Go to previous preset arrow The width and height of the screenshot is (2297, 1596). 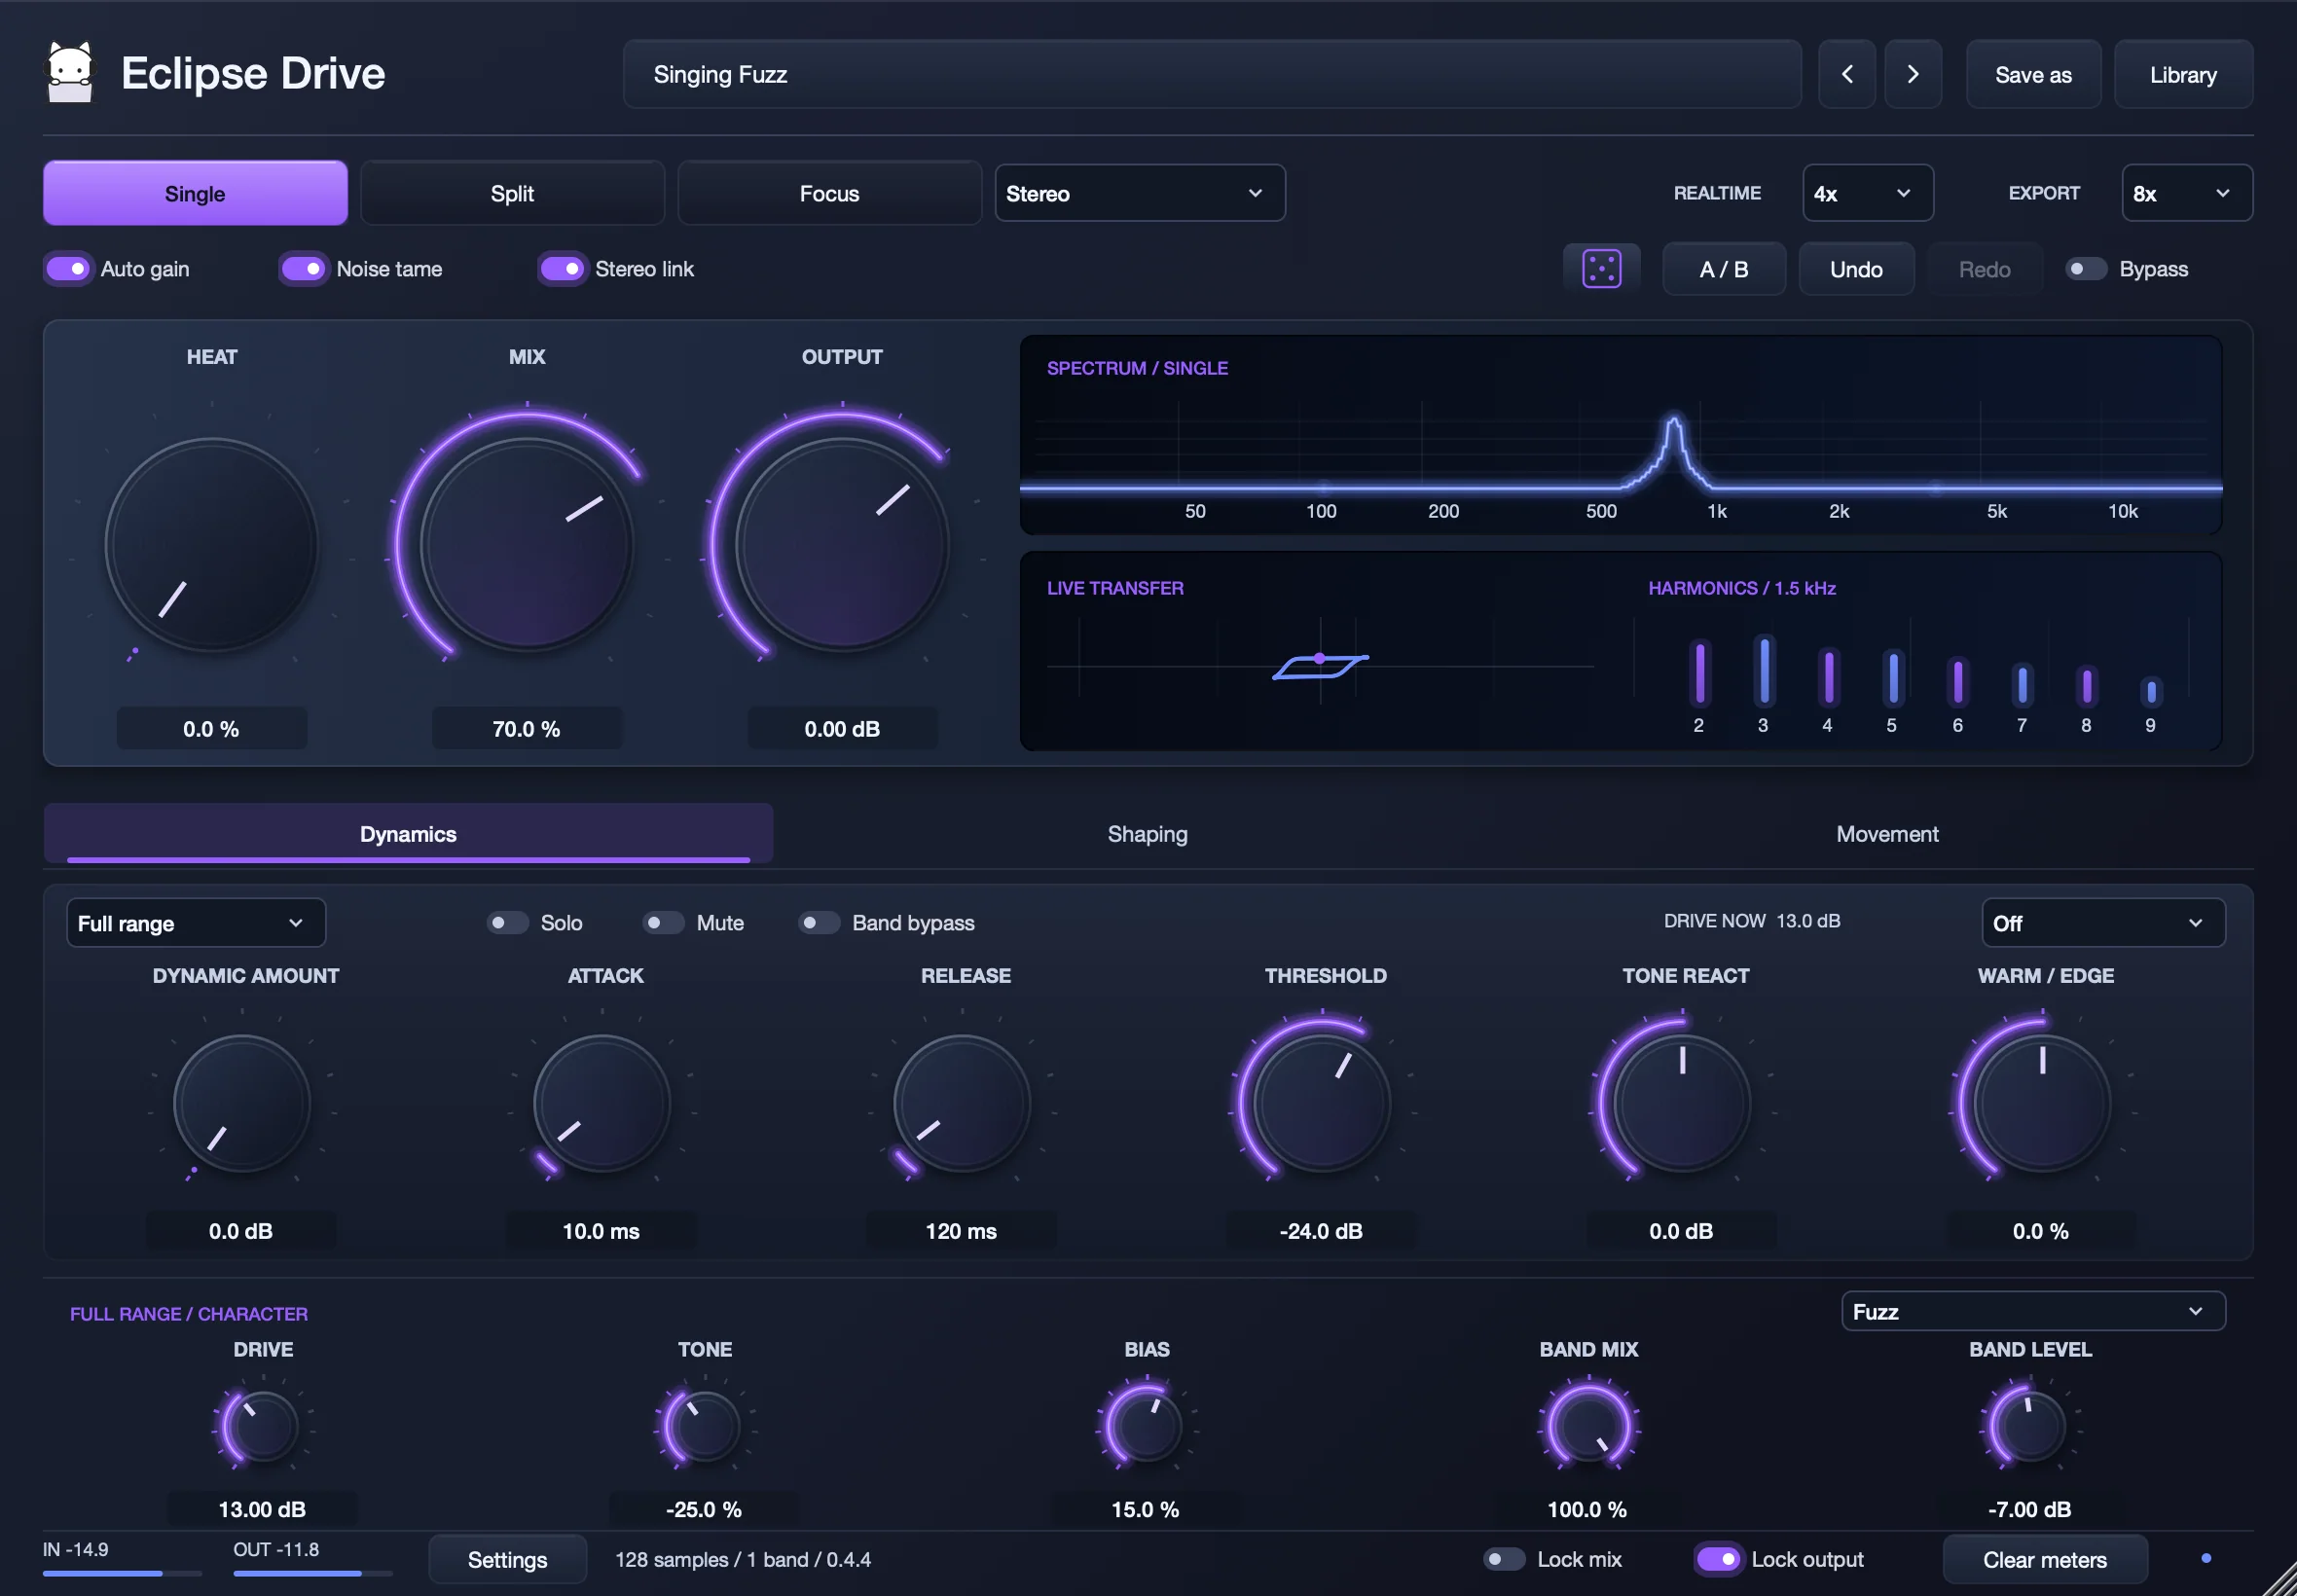tap(1846, 74)
